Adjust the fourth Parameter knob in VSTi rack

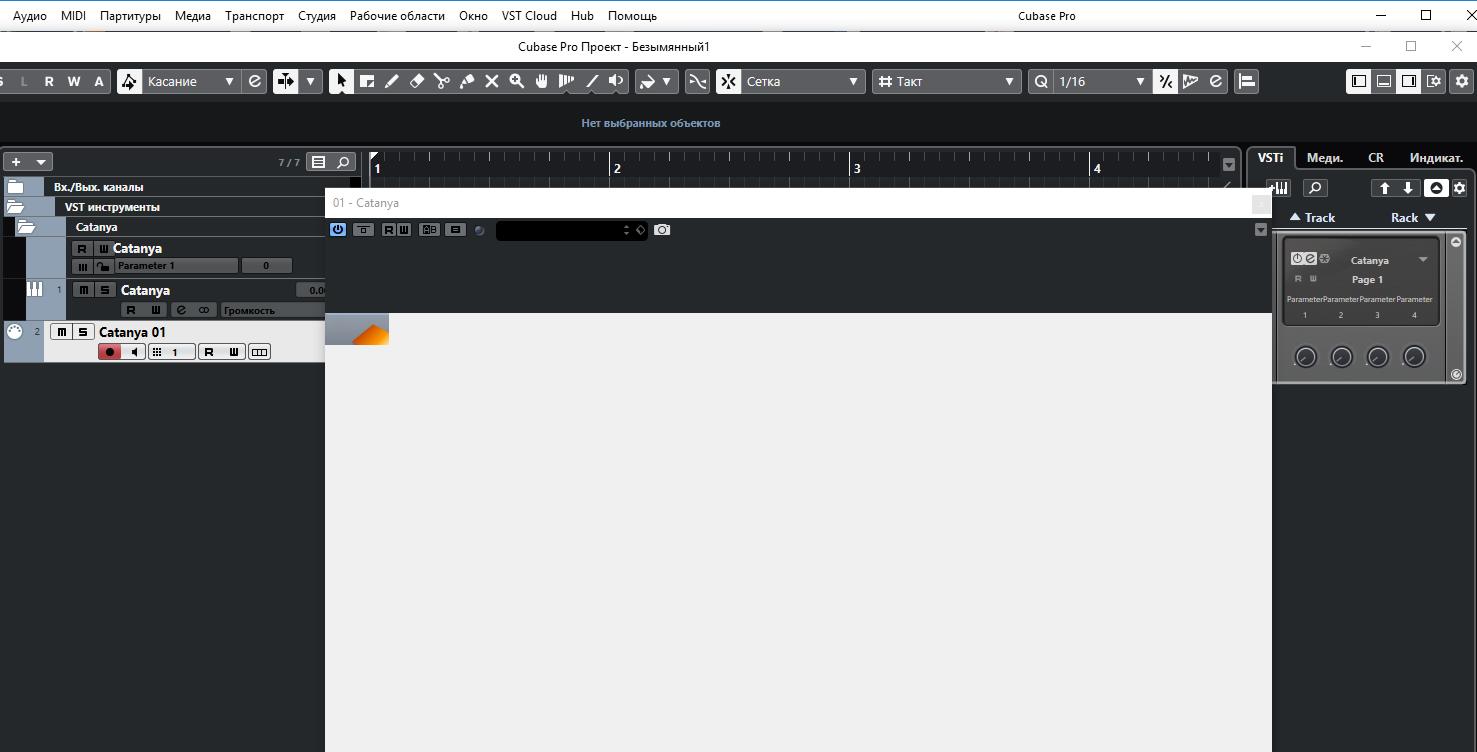(x=1414, y=357)
